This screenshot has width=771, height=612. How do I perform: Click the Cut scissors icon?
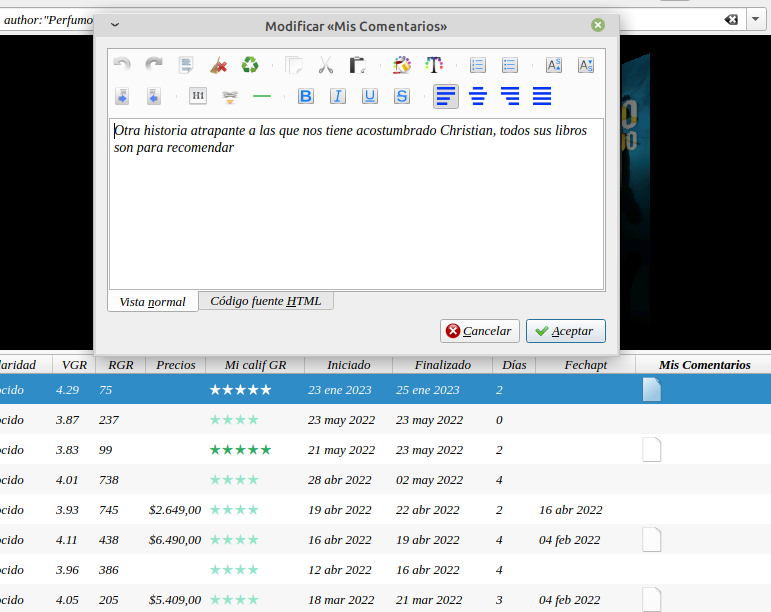point(326,64)
